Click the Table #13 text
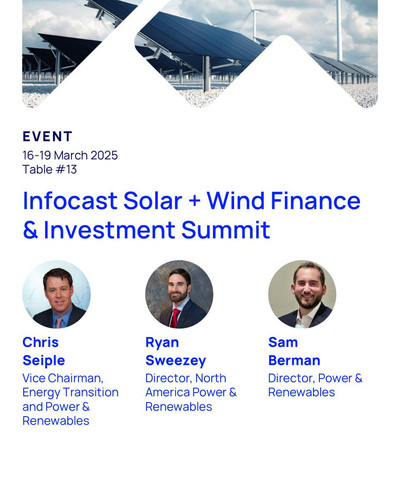 (x=50, y=169)
